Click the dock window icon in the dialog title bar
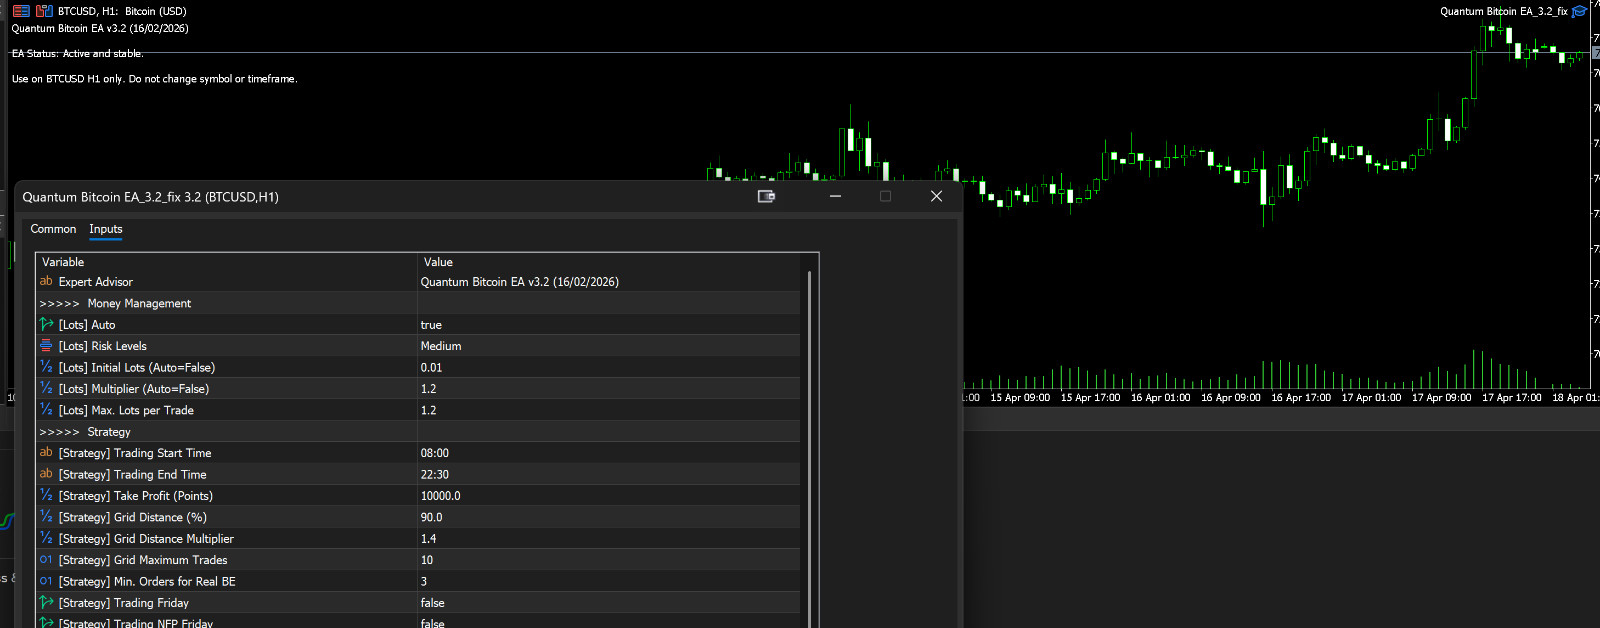 coord(766,196)
